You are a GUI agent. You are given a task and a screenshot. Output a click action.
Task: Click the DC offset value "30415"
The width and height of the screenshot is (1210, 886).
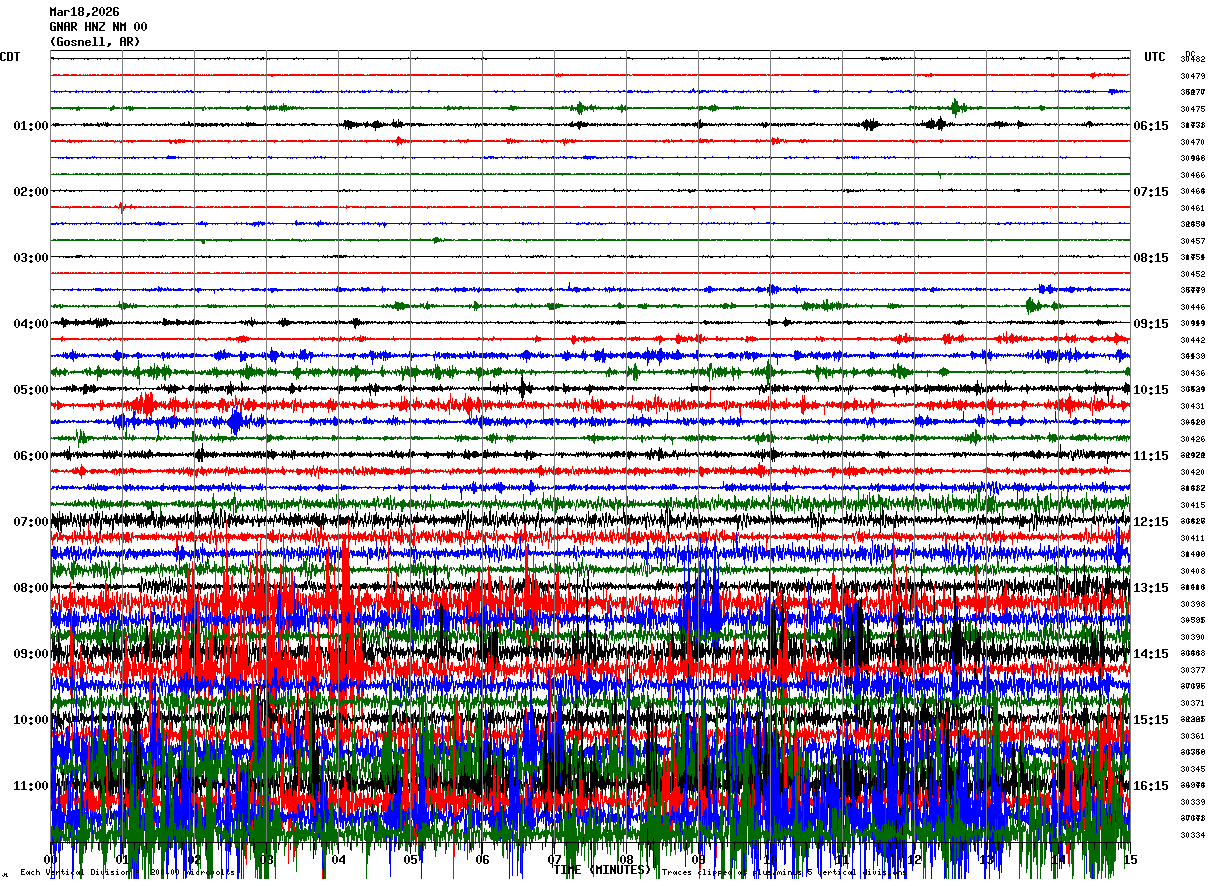1192,505
